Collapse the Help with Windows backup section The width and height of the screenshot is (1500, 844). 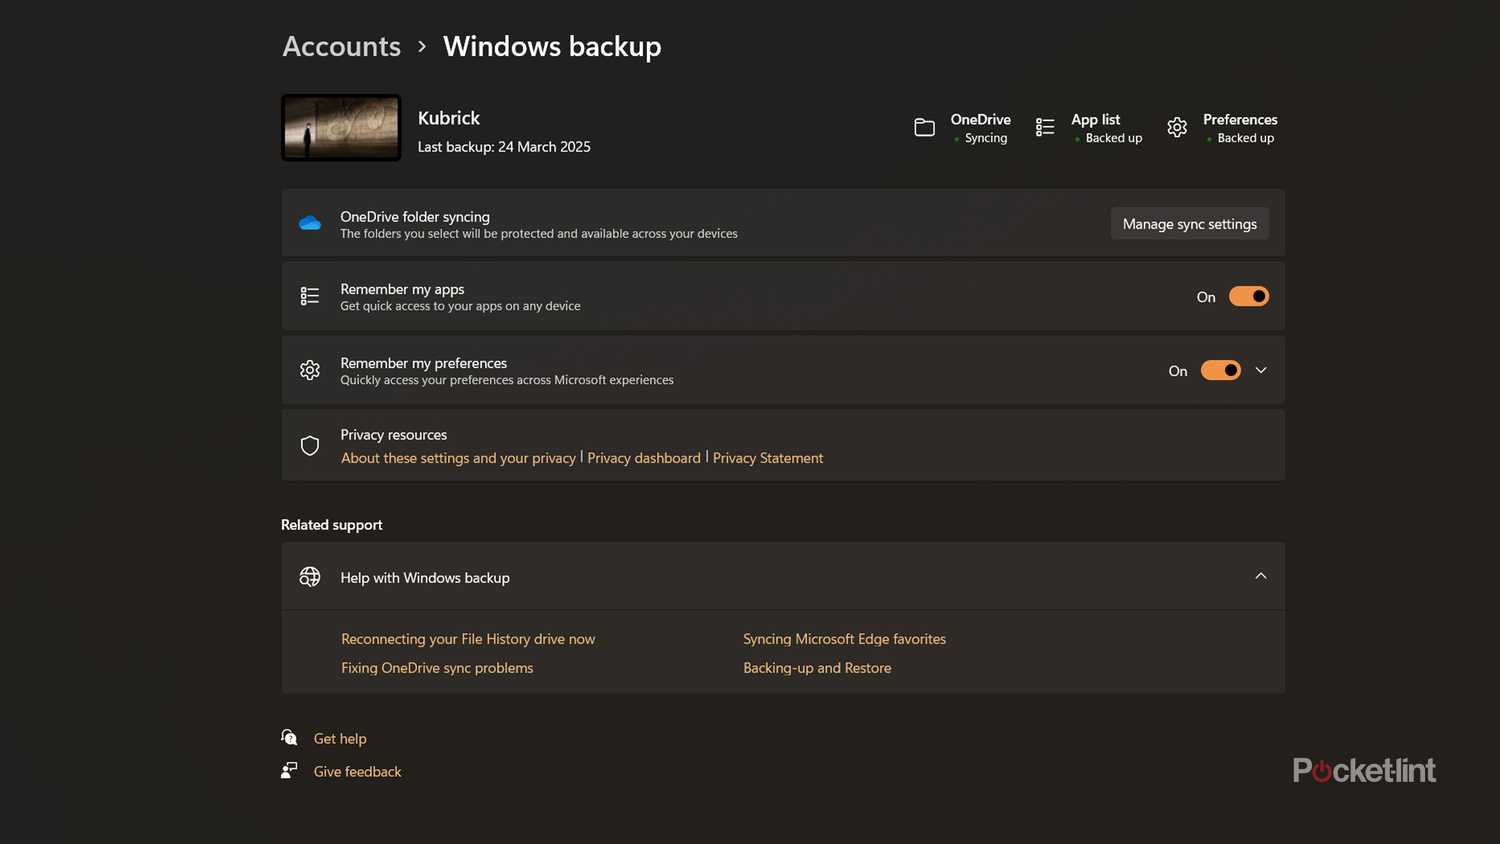click(1260, 576)
